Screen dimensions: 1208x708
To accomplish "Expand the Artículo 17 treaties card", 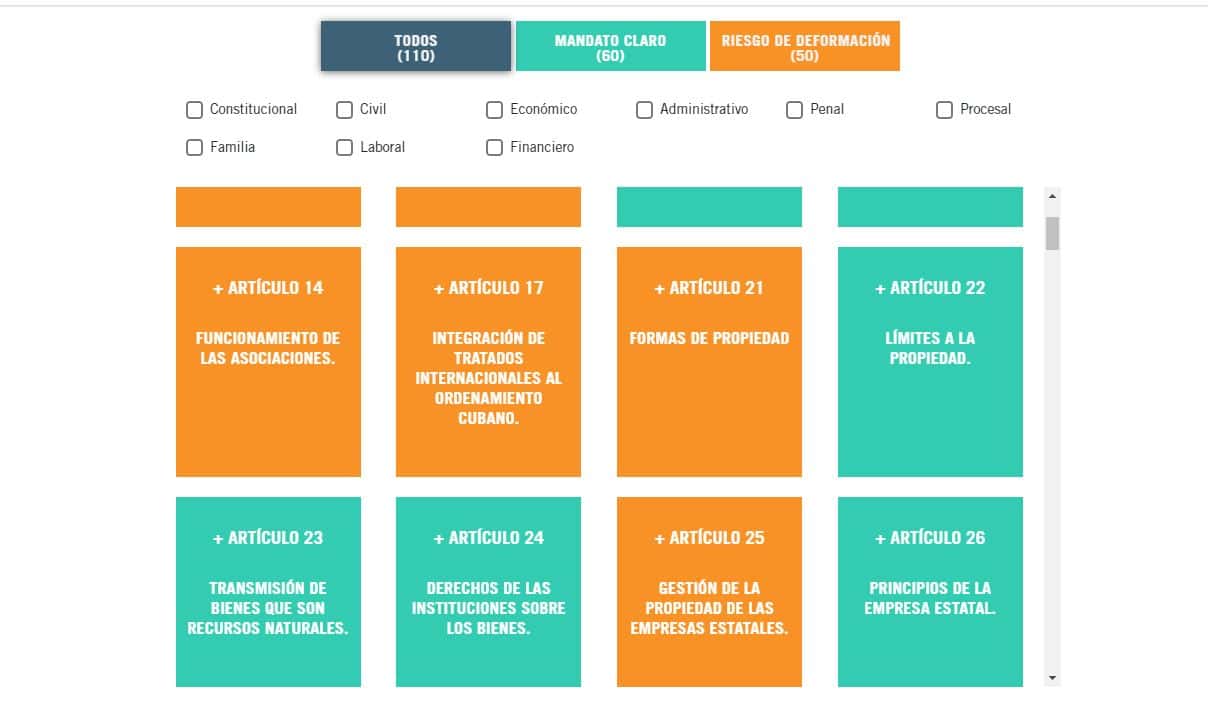I will pos(488,362).
